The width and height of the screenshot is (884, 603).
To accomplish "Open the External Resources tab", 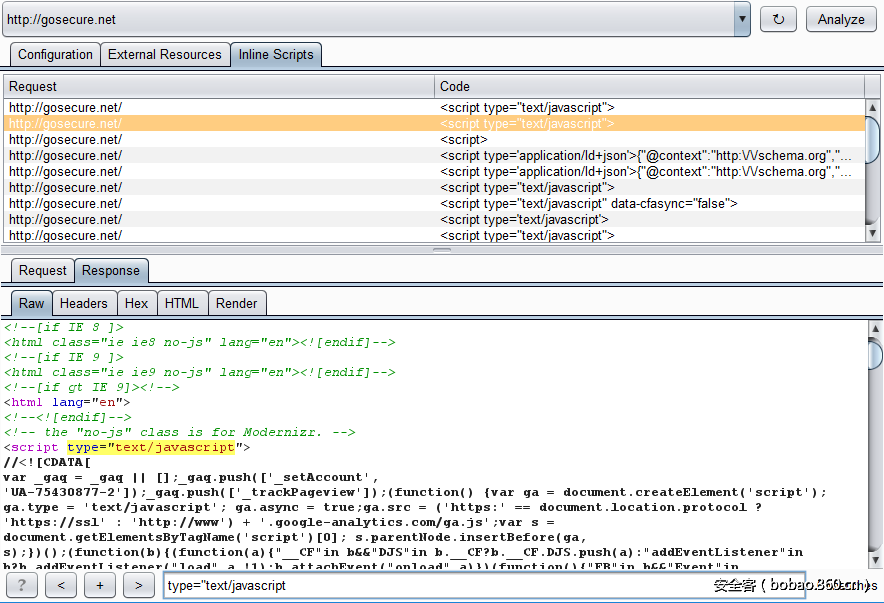I will (165, 55).
